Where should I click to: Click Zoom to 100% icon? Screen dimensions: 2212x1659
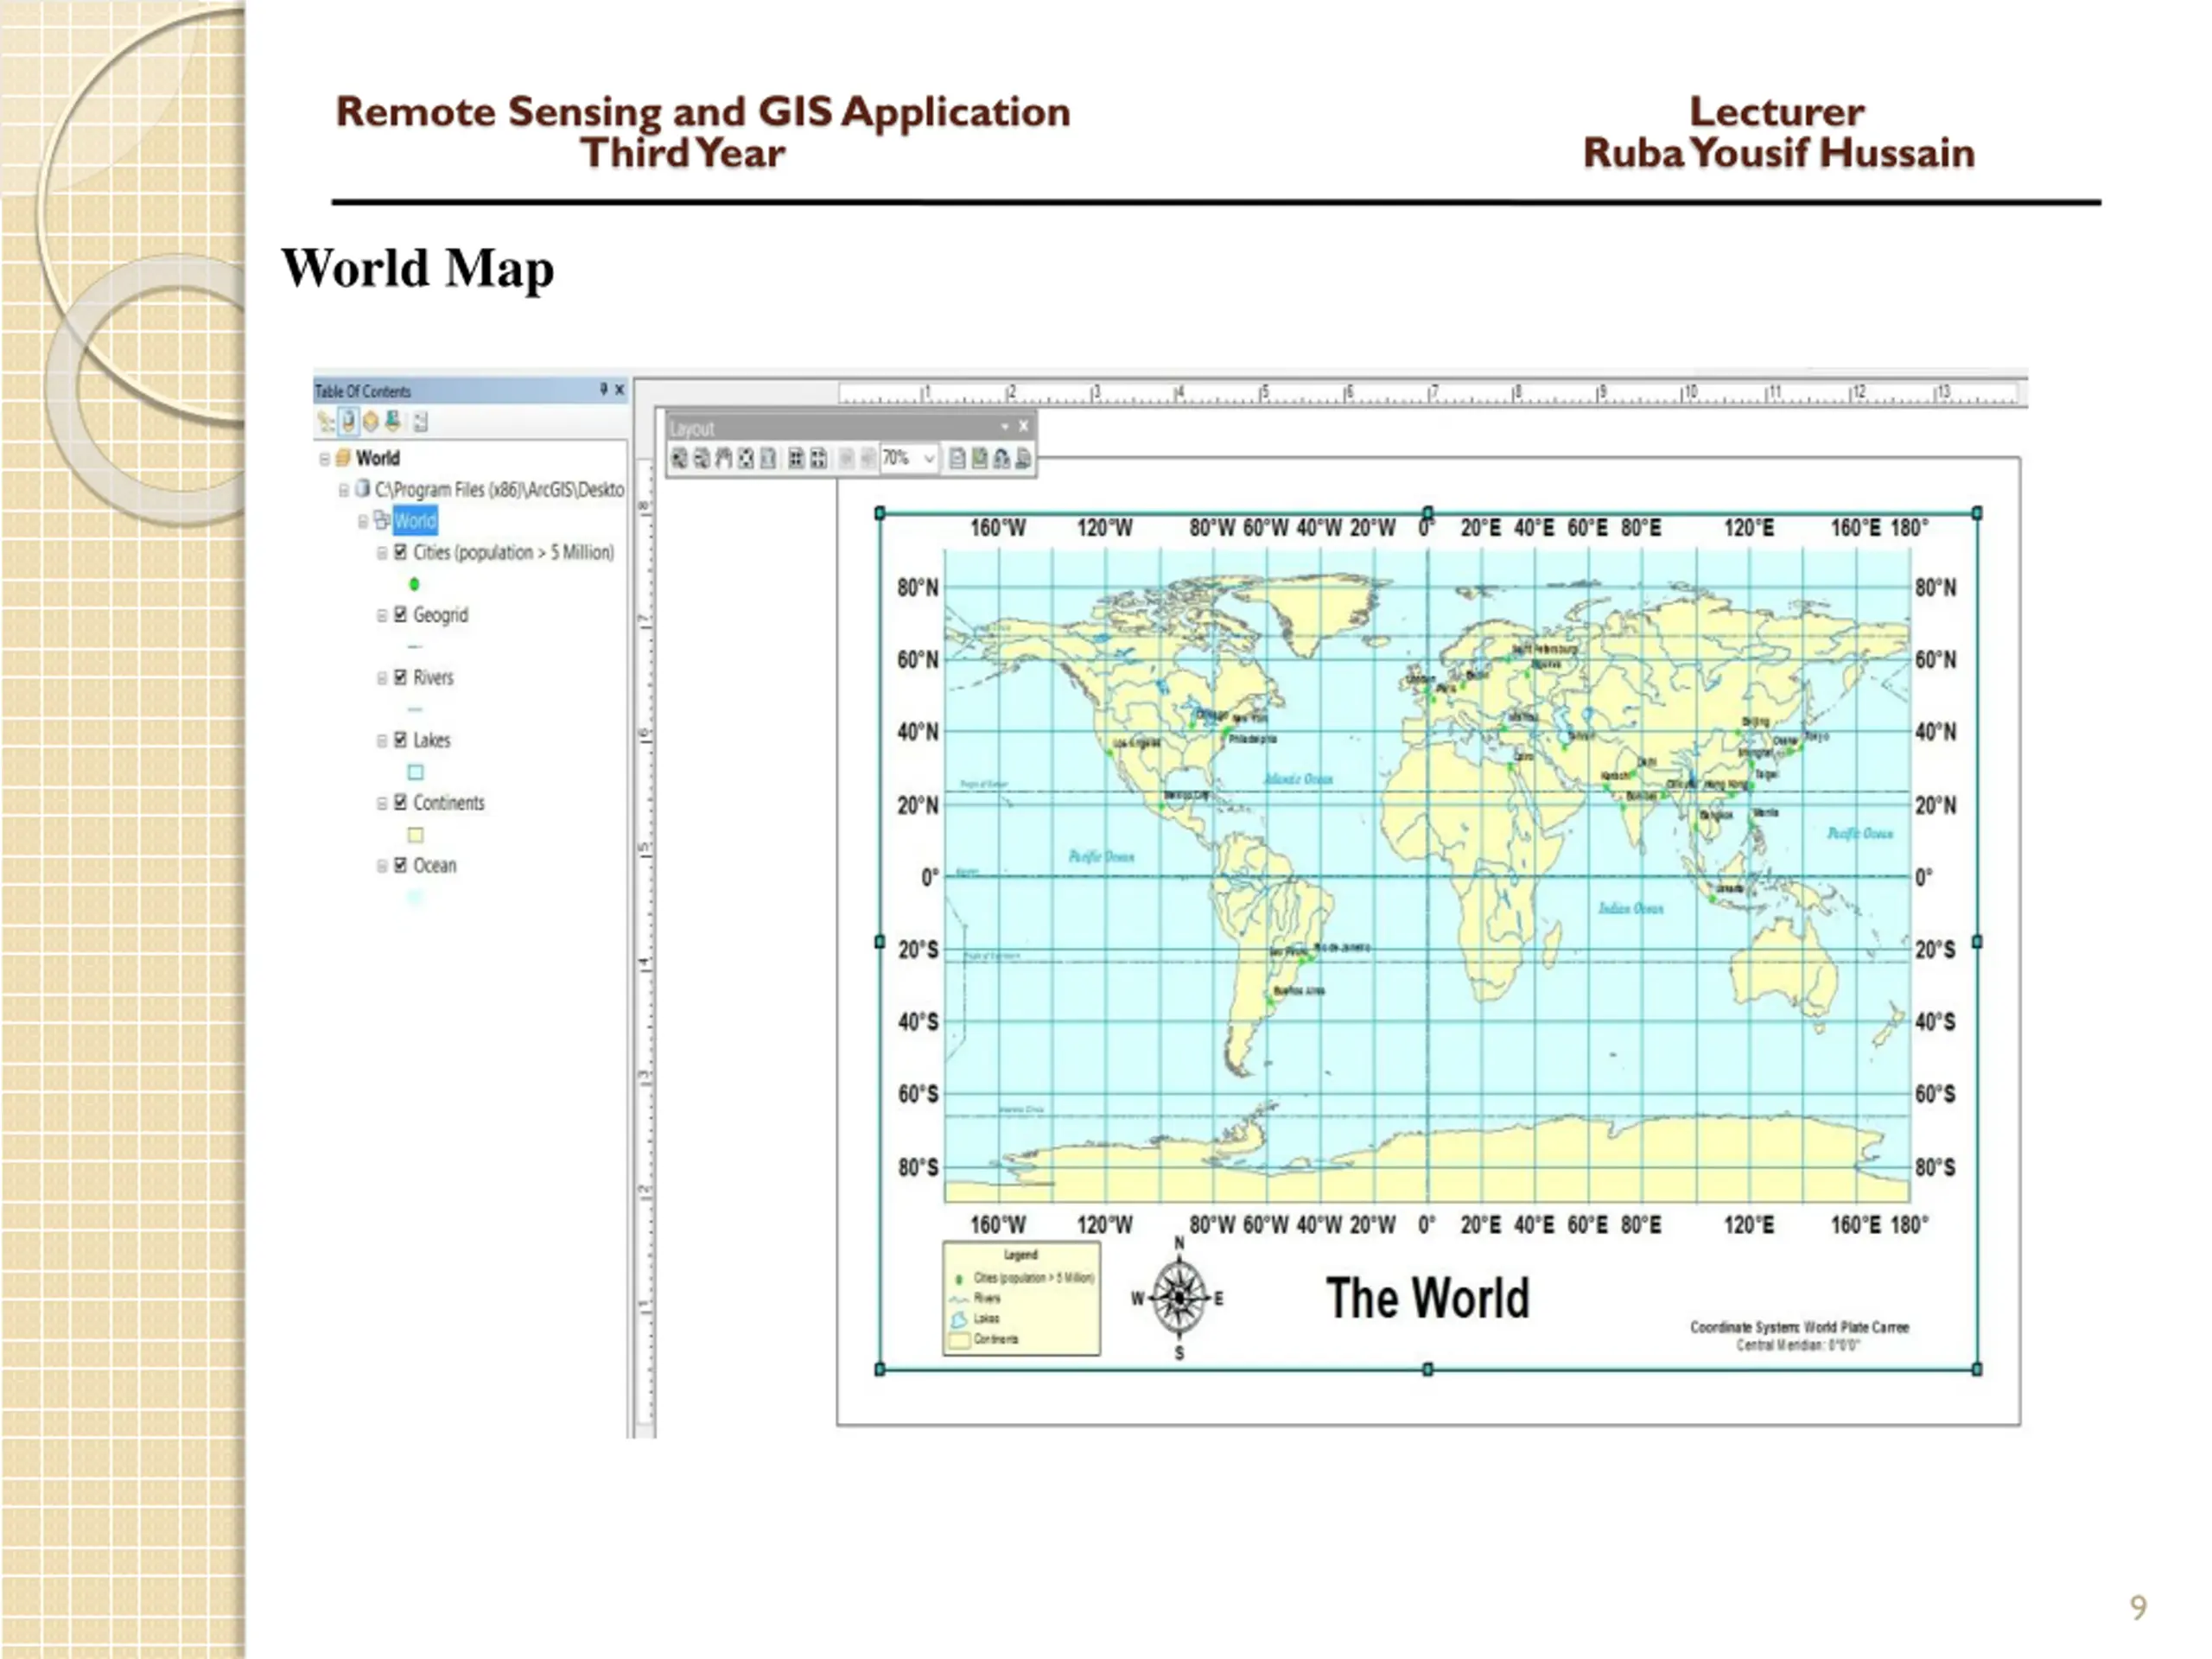(769, 459)
